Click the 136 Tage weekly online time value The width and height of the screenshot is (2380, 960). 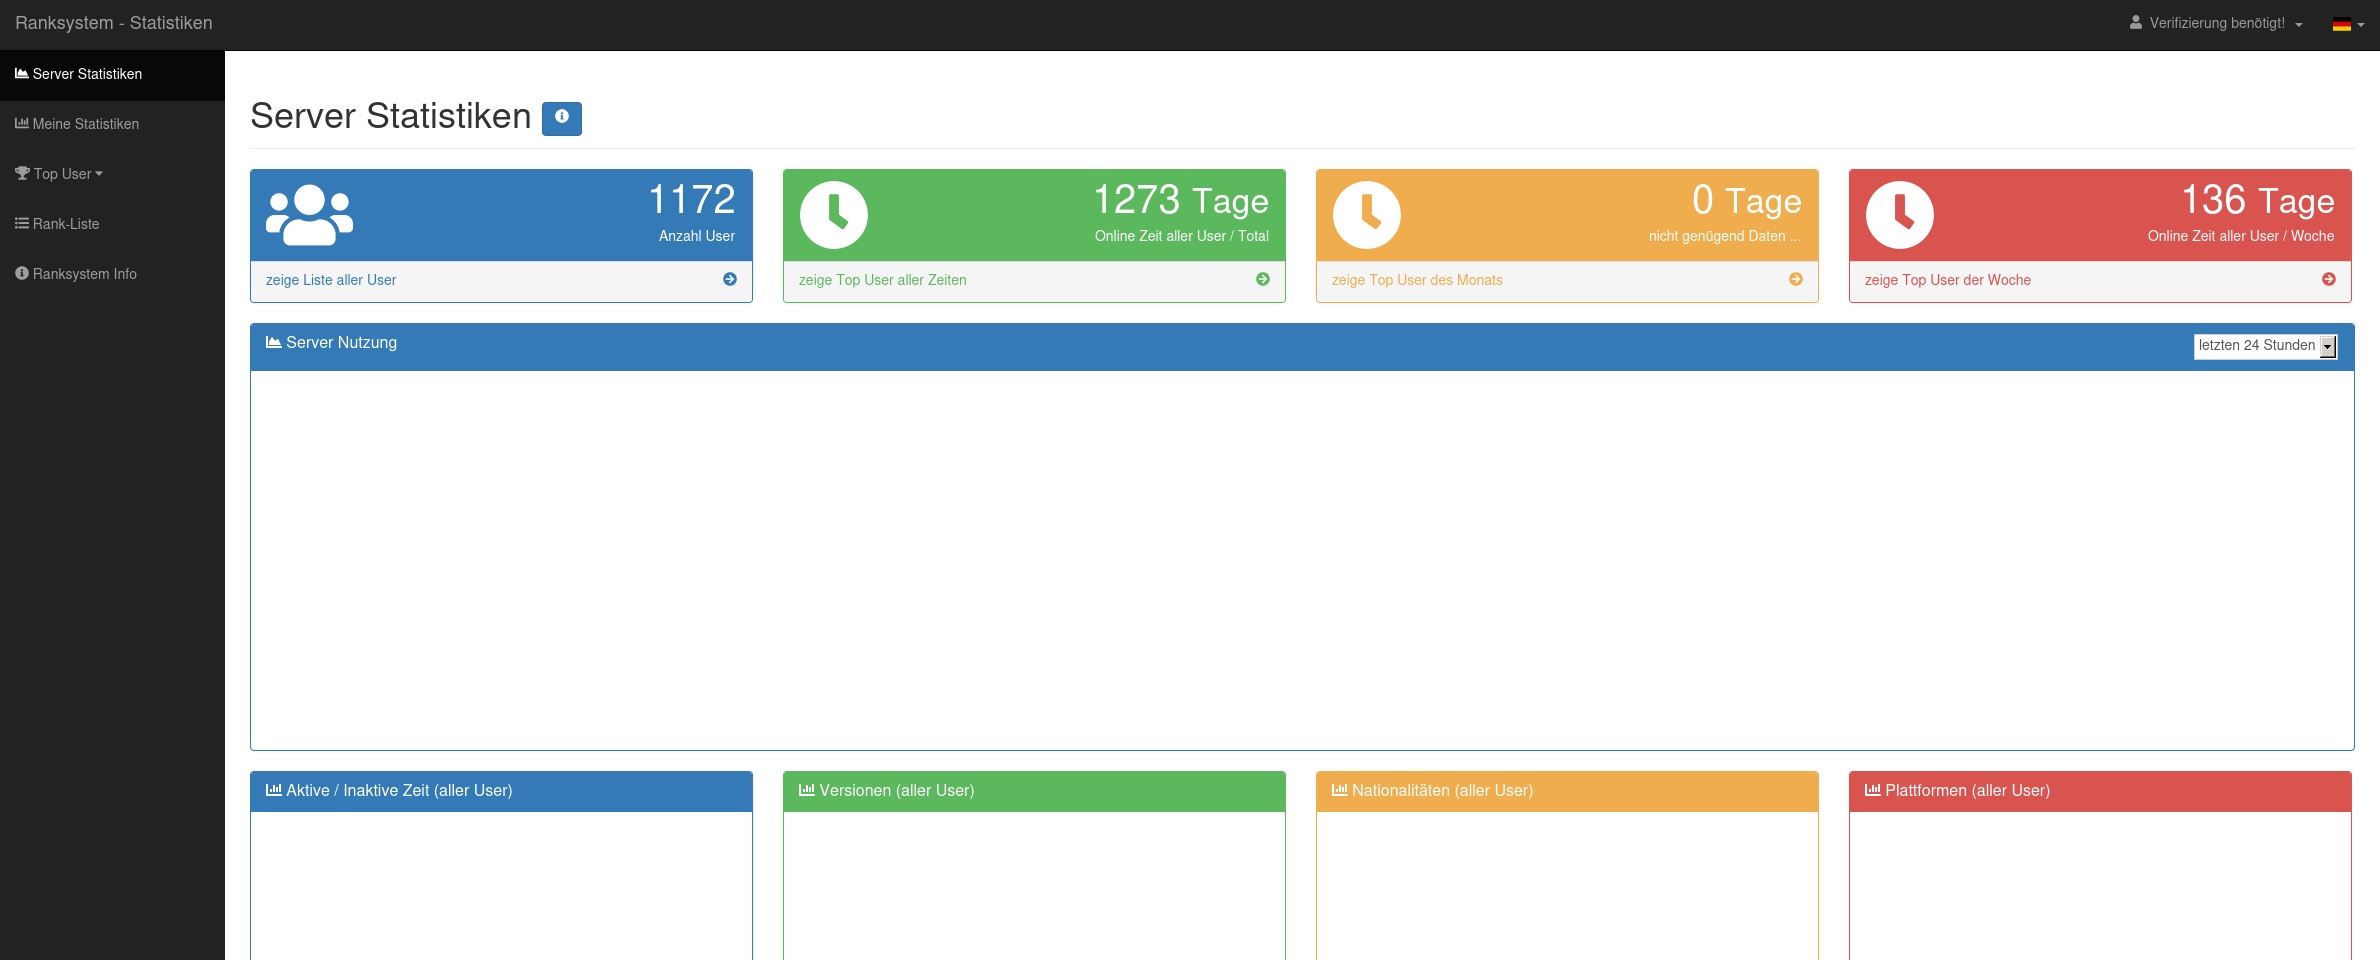2258,200
